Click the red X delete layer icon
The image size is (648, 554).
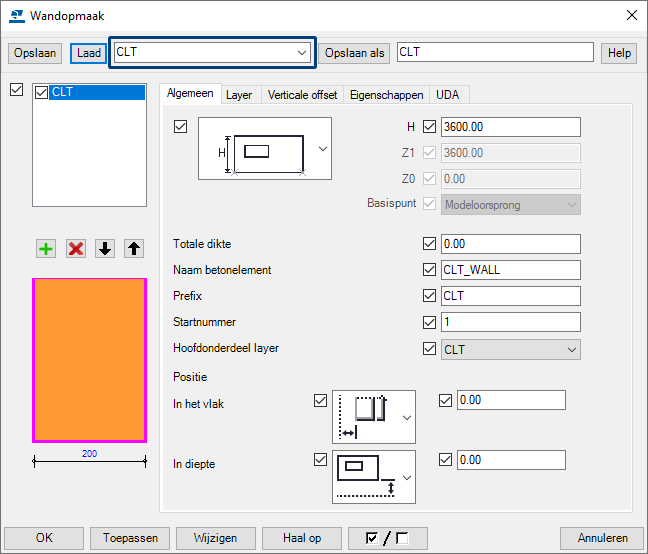tap(75, 249)
